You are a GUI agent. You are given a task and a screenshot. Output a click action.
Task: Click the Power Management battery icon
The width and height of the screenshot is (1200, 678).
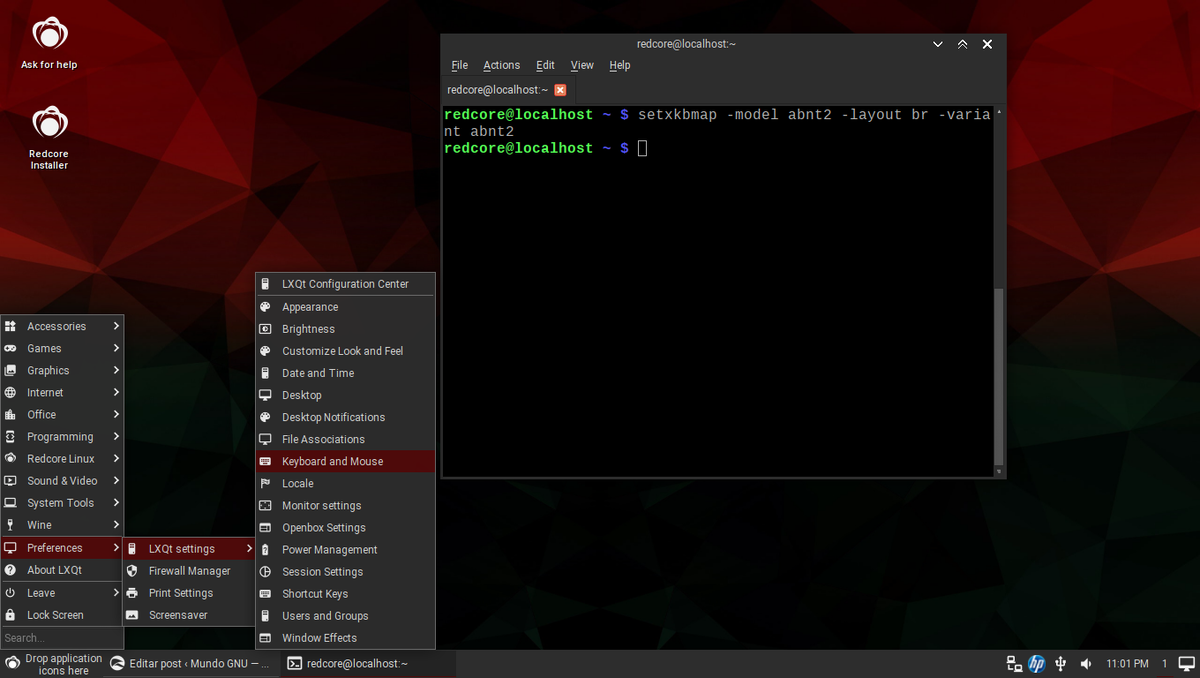point(265,550)
